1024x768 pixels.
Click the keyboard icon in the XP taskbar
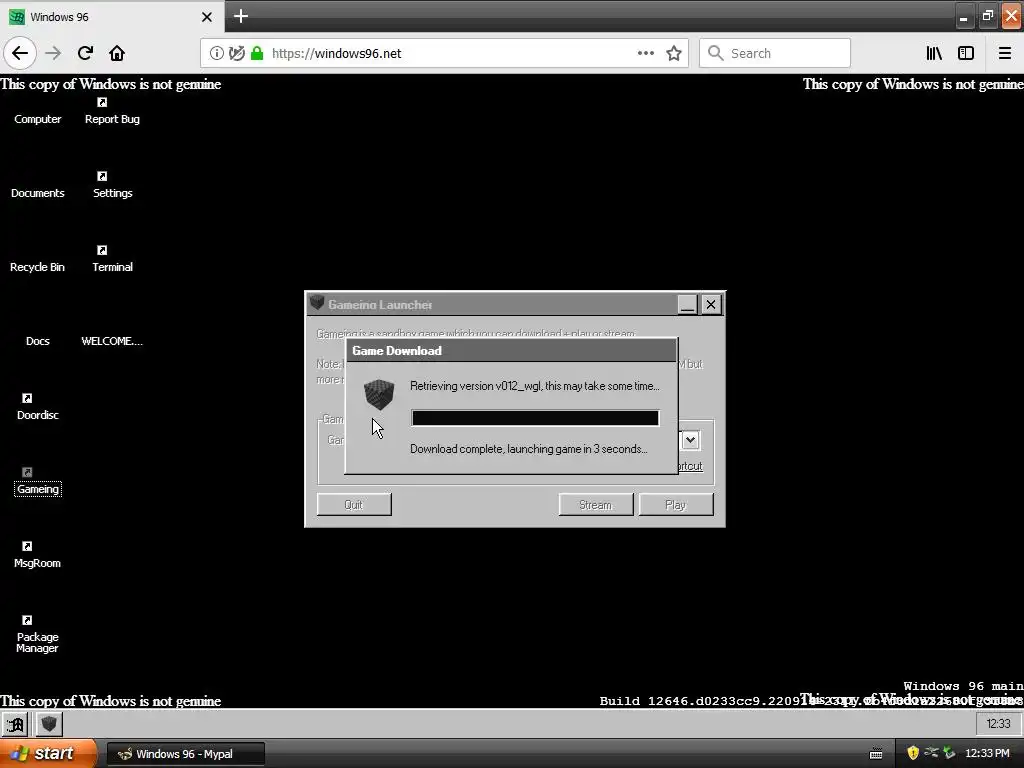click(x=876, y=754)
